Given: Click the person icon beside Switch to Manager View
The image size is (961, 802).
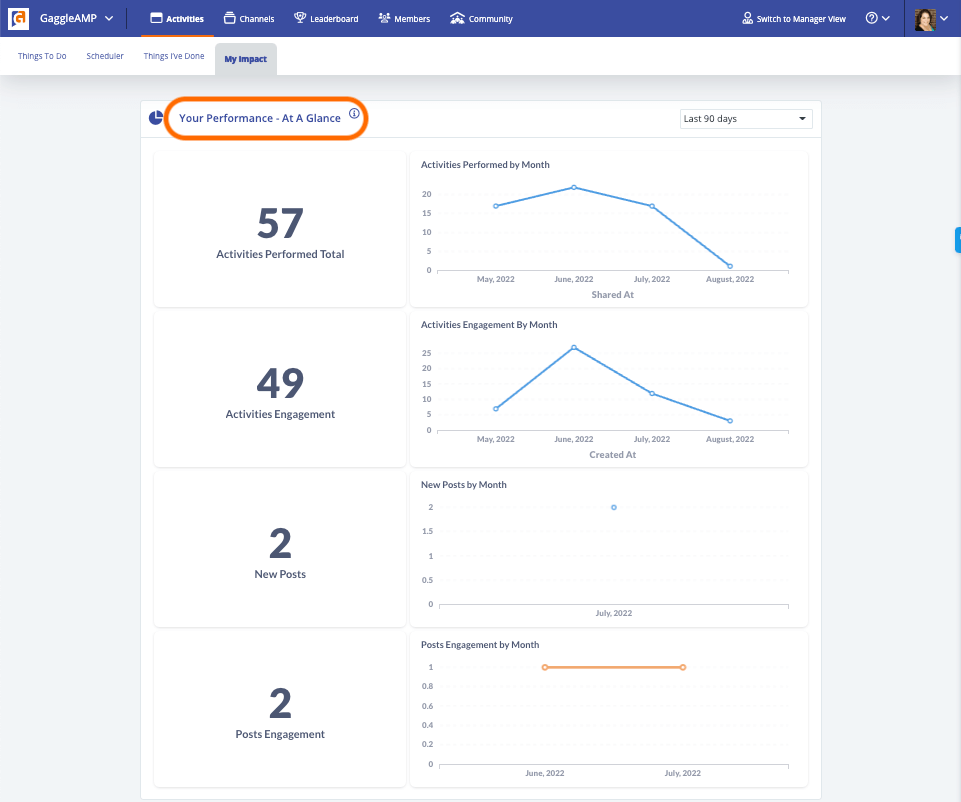Looking at the screenshot, I should coord(746,17).
